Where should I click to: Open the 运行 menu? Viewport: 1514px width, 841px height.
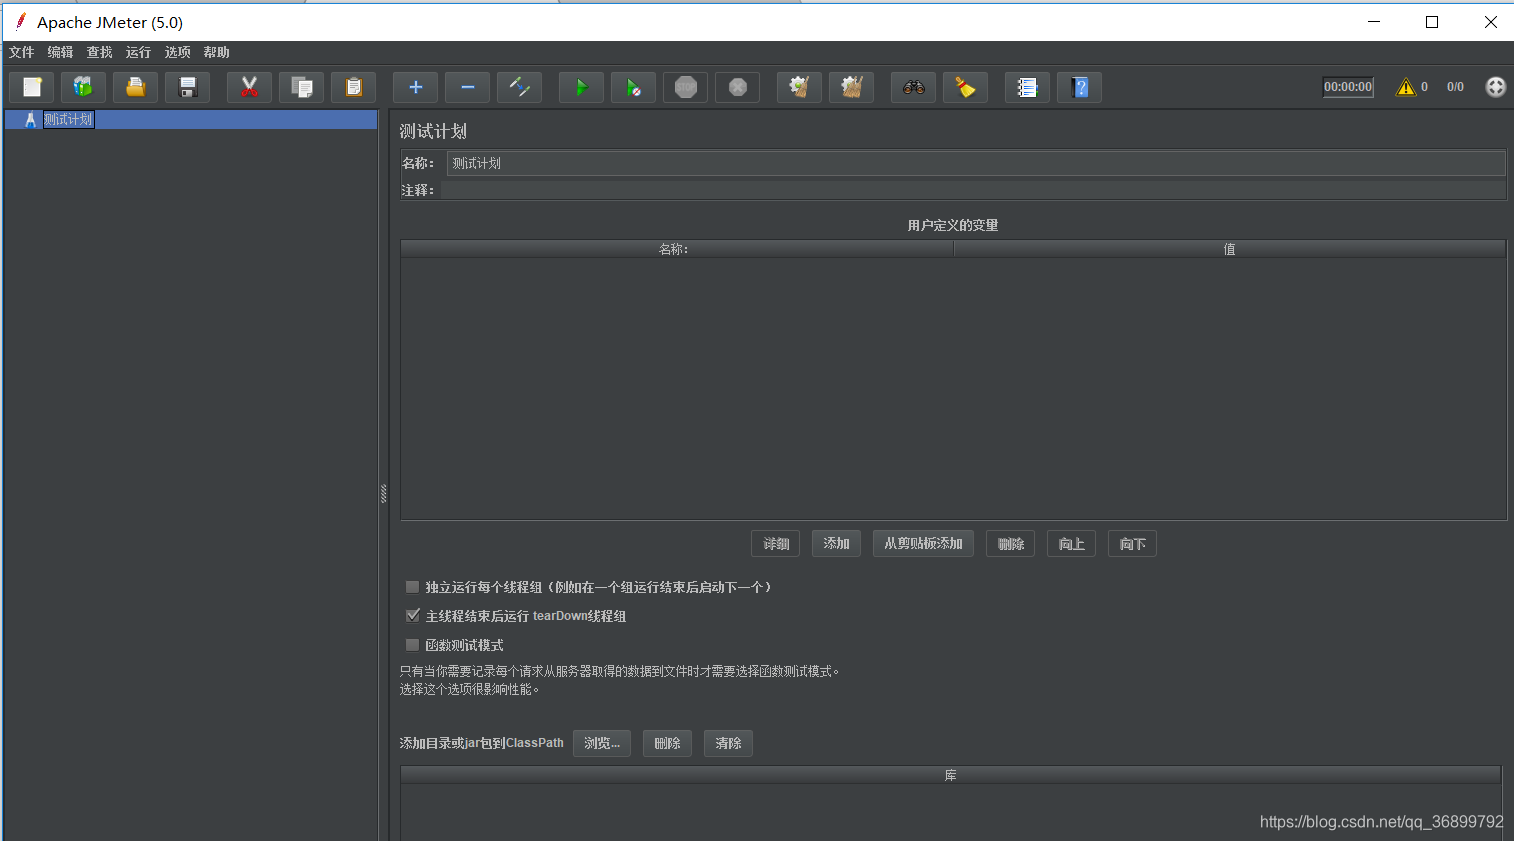[138, 52]
